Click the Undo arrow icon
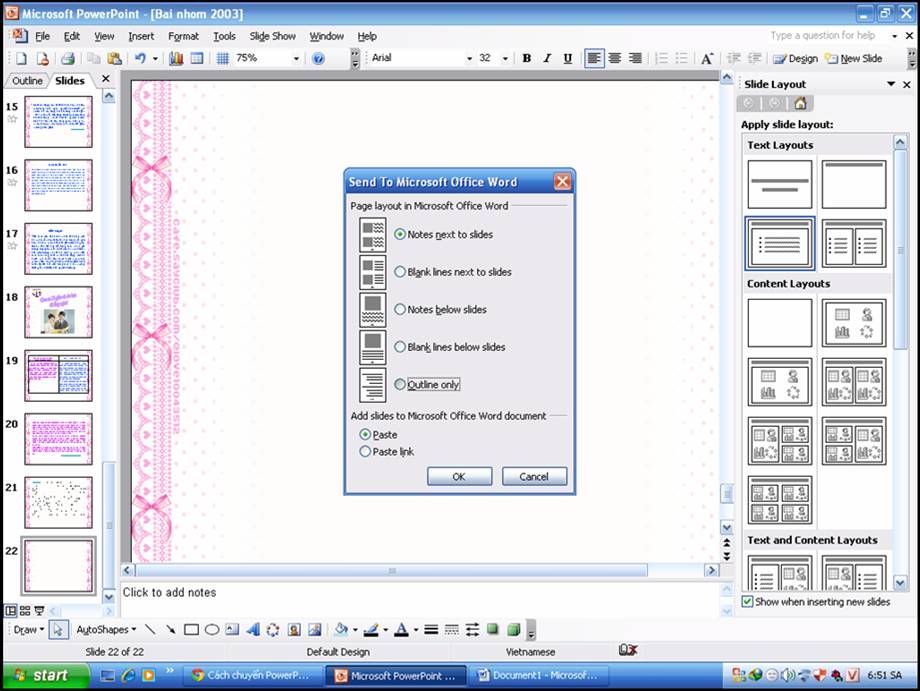This screenshot has width=920, height=691. click(140, 59)
